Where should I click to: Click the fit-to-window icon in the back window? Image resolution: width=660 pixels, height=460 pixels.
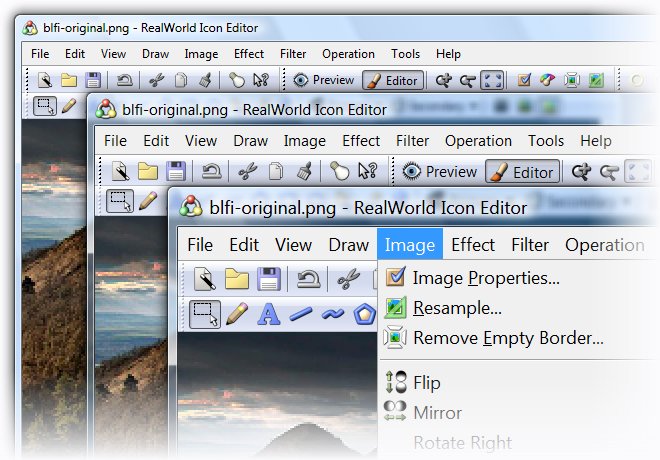[491, 81]
